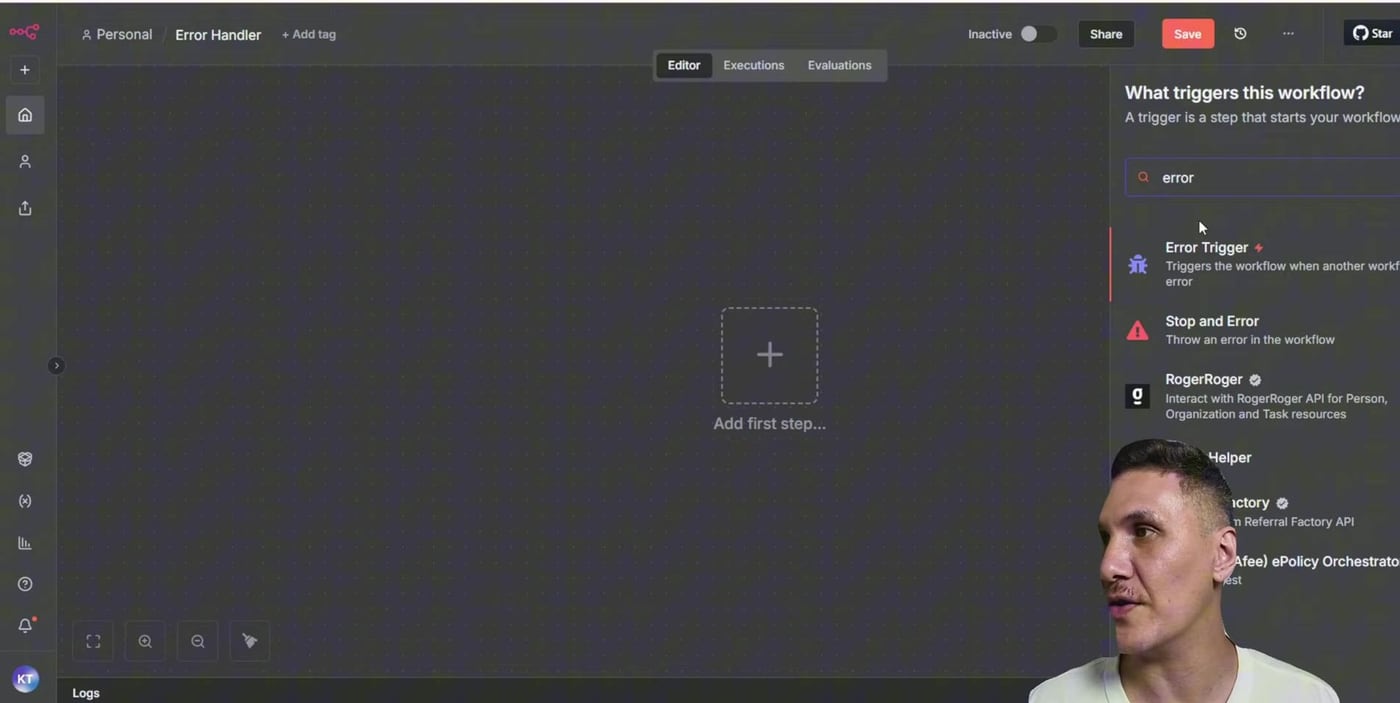Viewport: 1400px width, 703px height.
Task: Switch to the Evaluations tab
Action: (839, 65)
